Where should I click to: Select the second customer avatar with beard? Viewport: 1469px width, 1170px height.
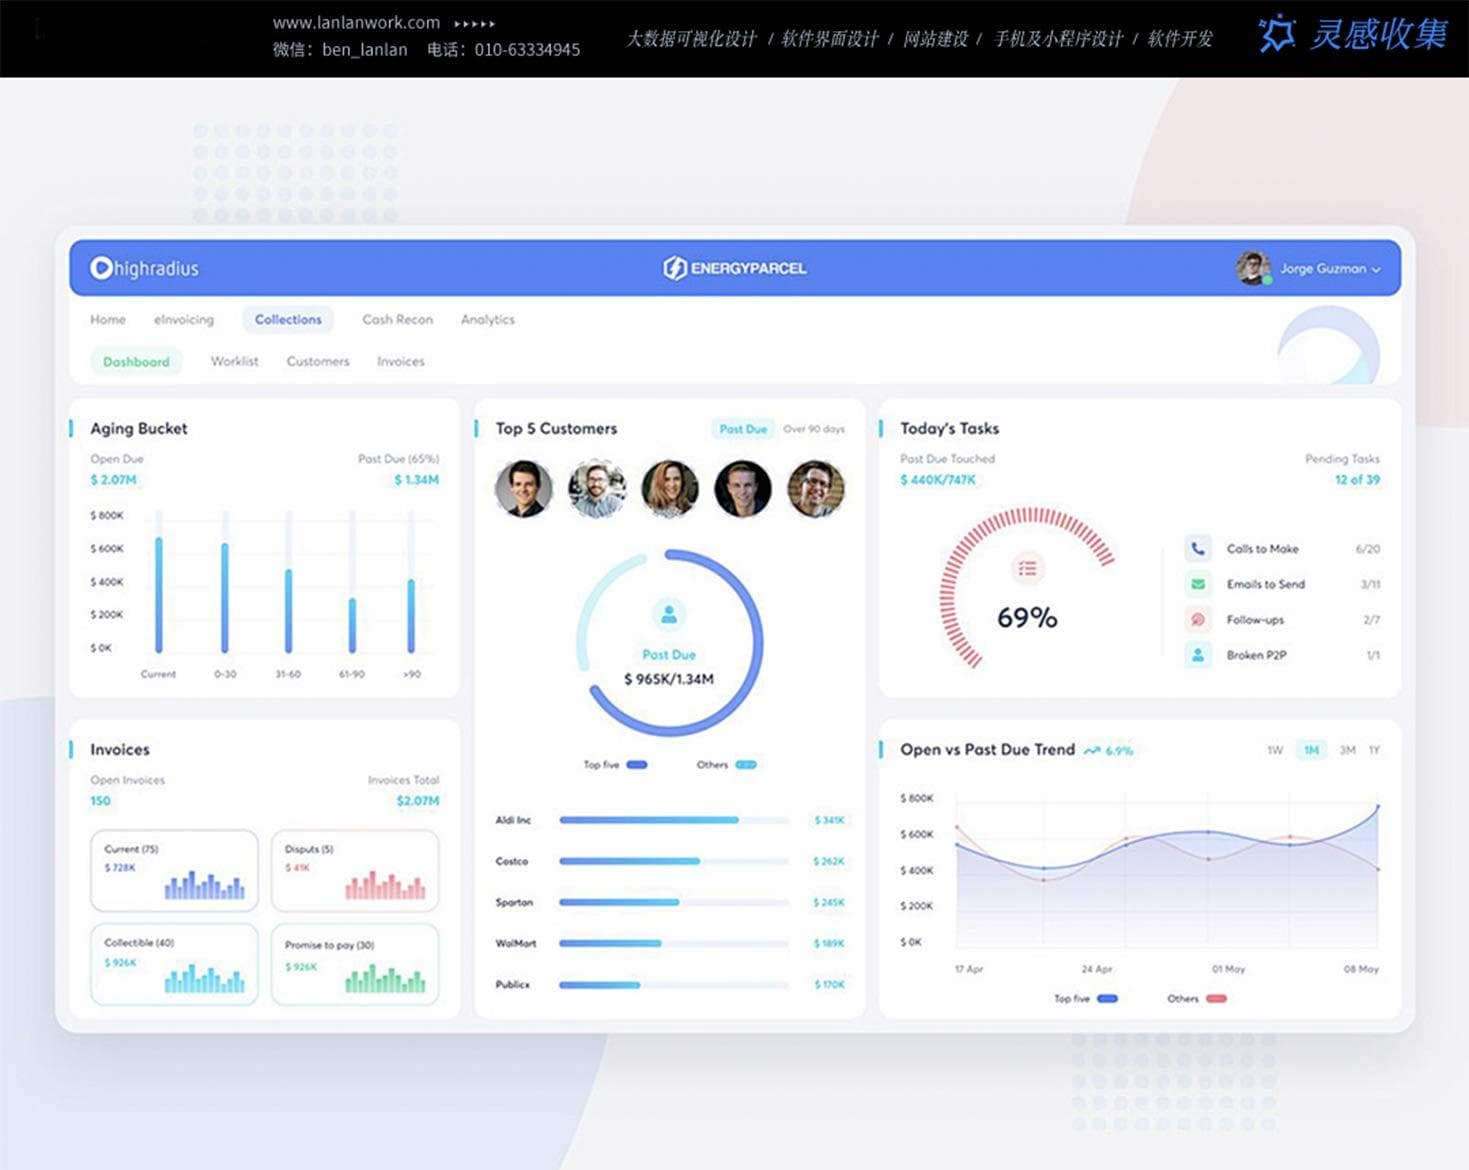597,488
